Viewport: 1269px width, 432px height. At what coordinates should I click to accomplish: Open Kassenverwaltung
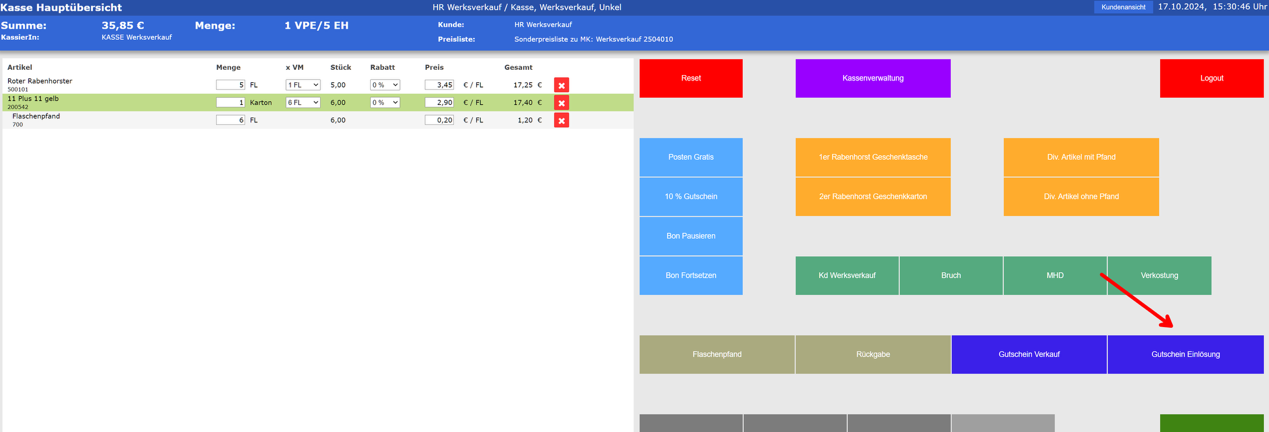pyautogui.click(x=872, y=78)
